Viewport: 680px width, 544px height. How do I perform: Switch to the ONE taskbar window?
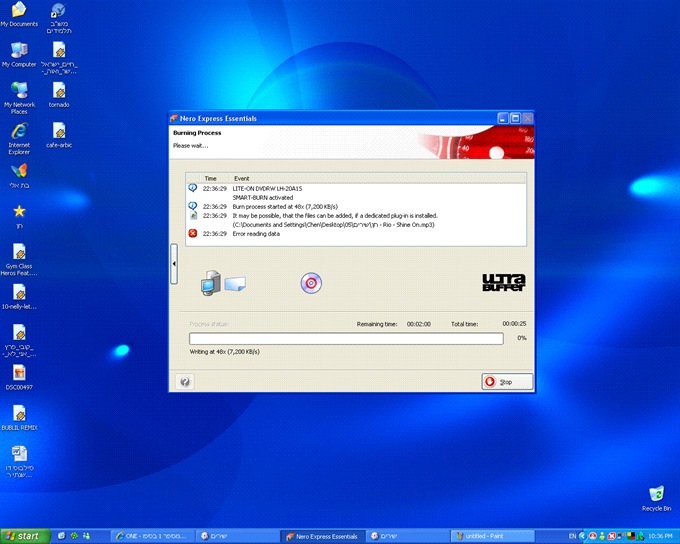(150, 536)
